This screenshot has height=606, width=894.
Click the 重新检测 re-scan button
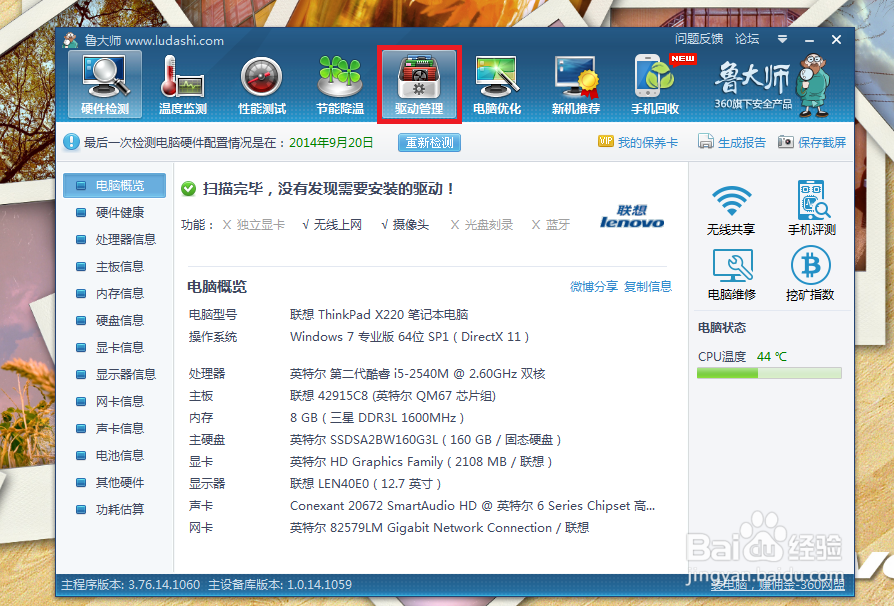(429, 143)
